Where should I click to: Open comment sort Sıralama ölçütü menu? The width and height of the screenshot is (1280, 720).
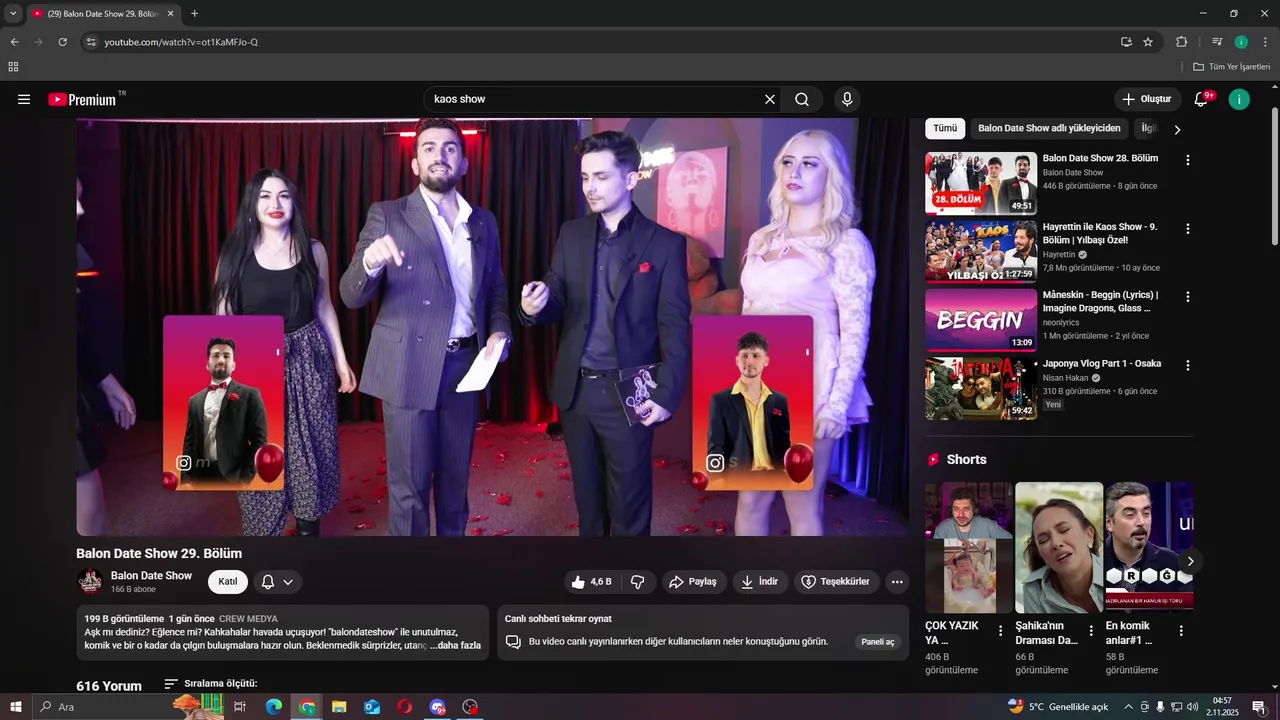pyautogui.click(x=211, y=684)
